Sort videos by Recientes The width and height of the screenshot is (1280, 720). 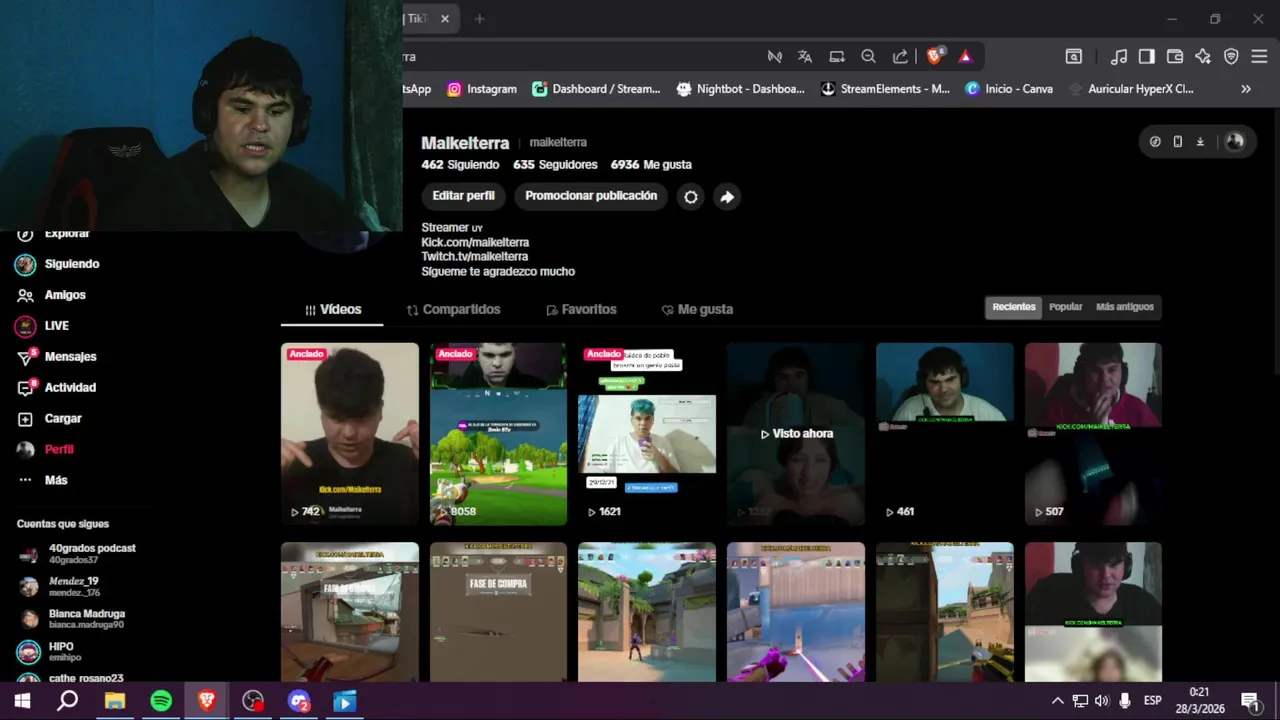coord(1014,307)
